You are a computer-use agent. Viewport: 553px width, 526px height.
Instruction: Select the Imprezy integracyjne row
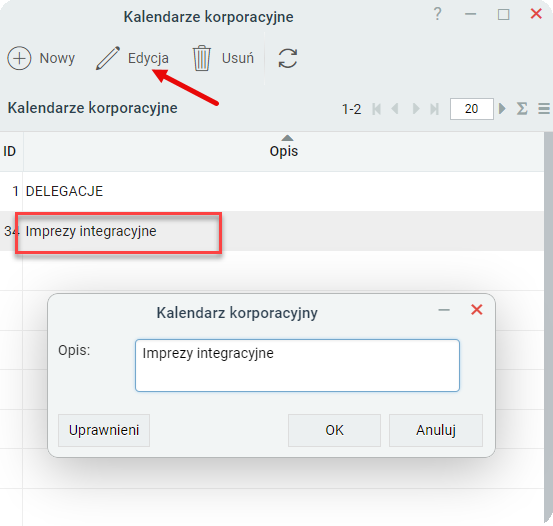[272, 231]
